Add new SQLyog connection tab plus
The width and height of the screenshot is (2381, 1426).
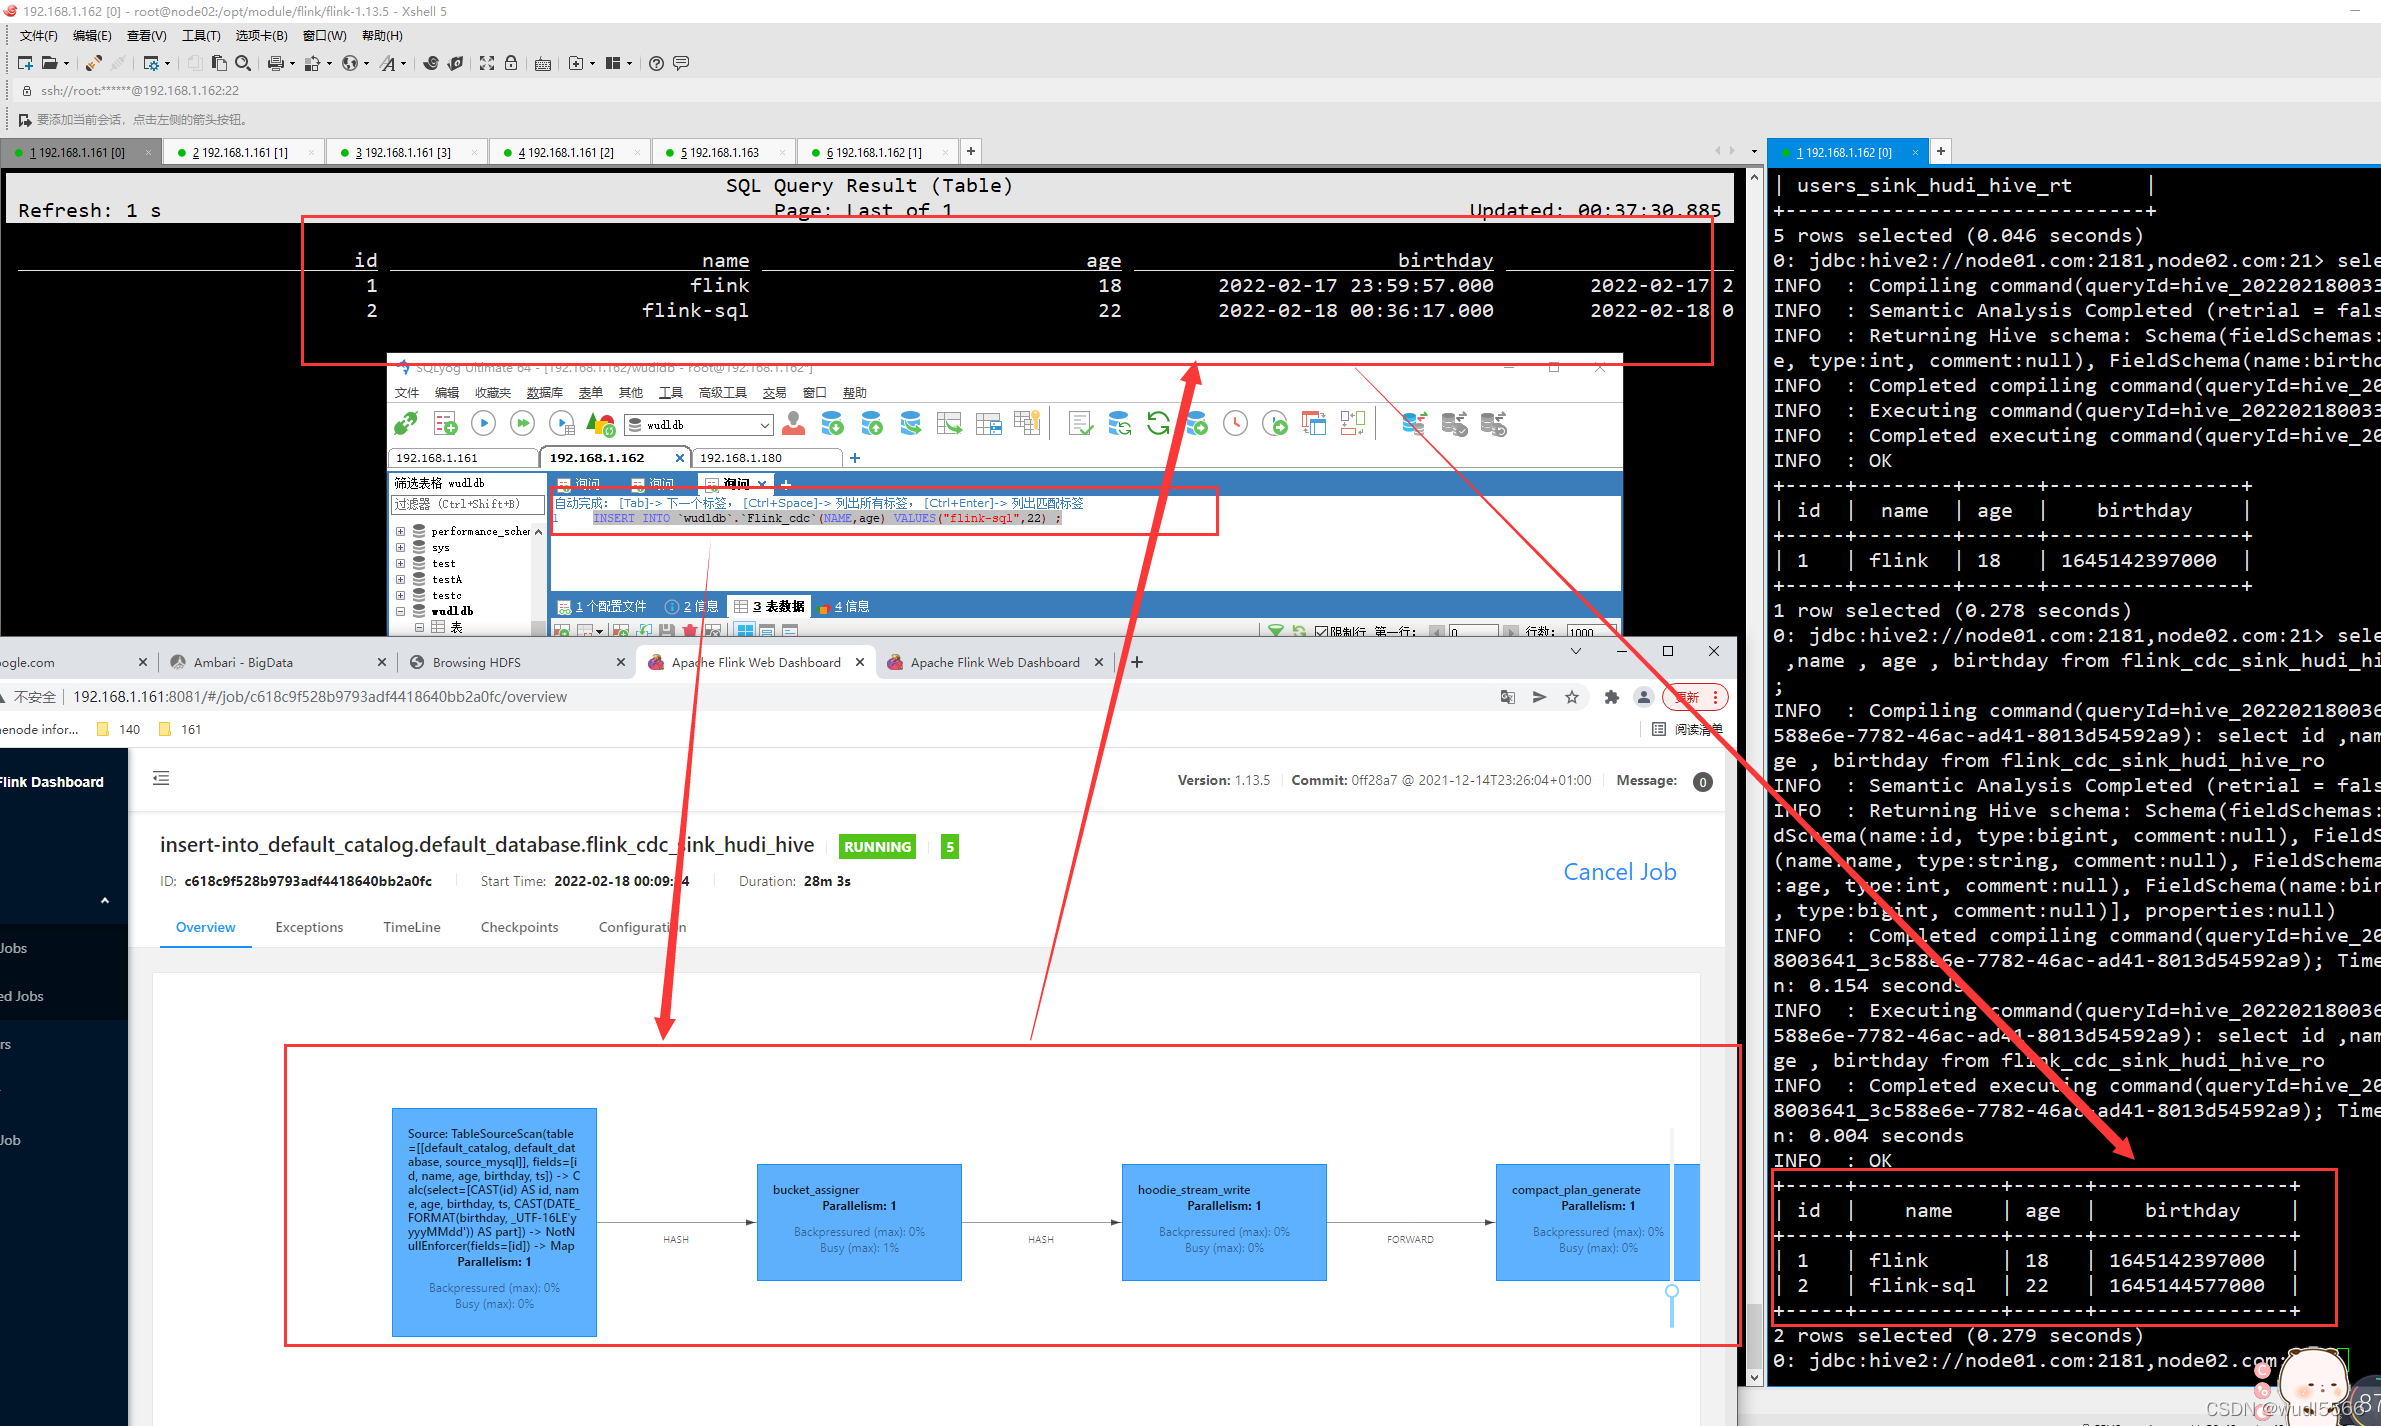coord(855,458)
